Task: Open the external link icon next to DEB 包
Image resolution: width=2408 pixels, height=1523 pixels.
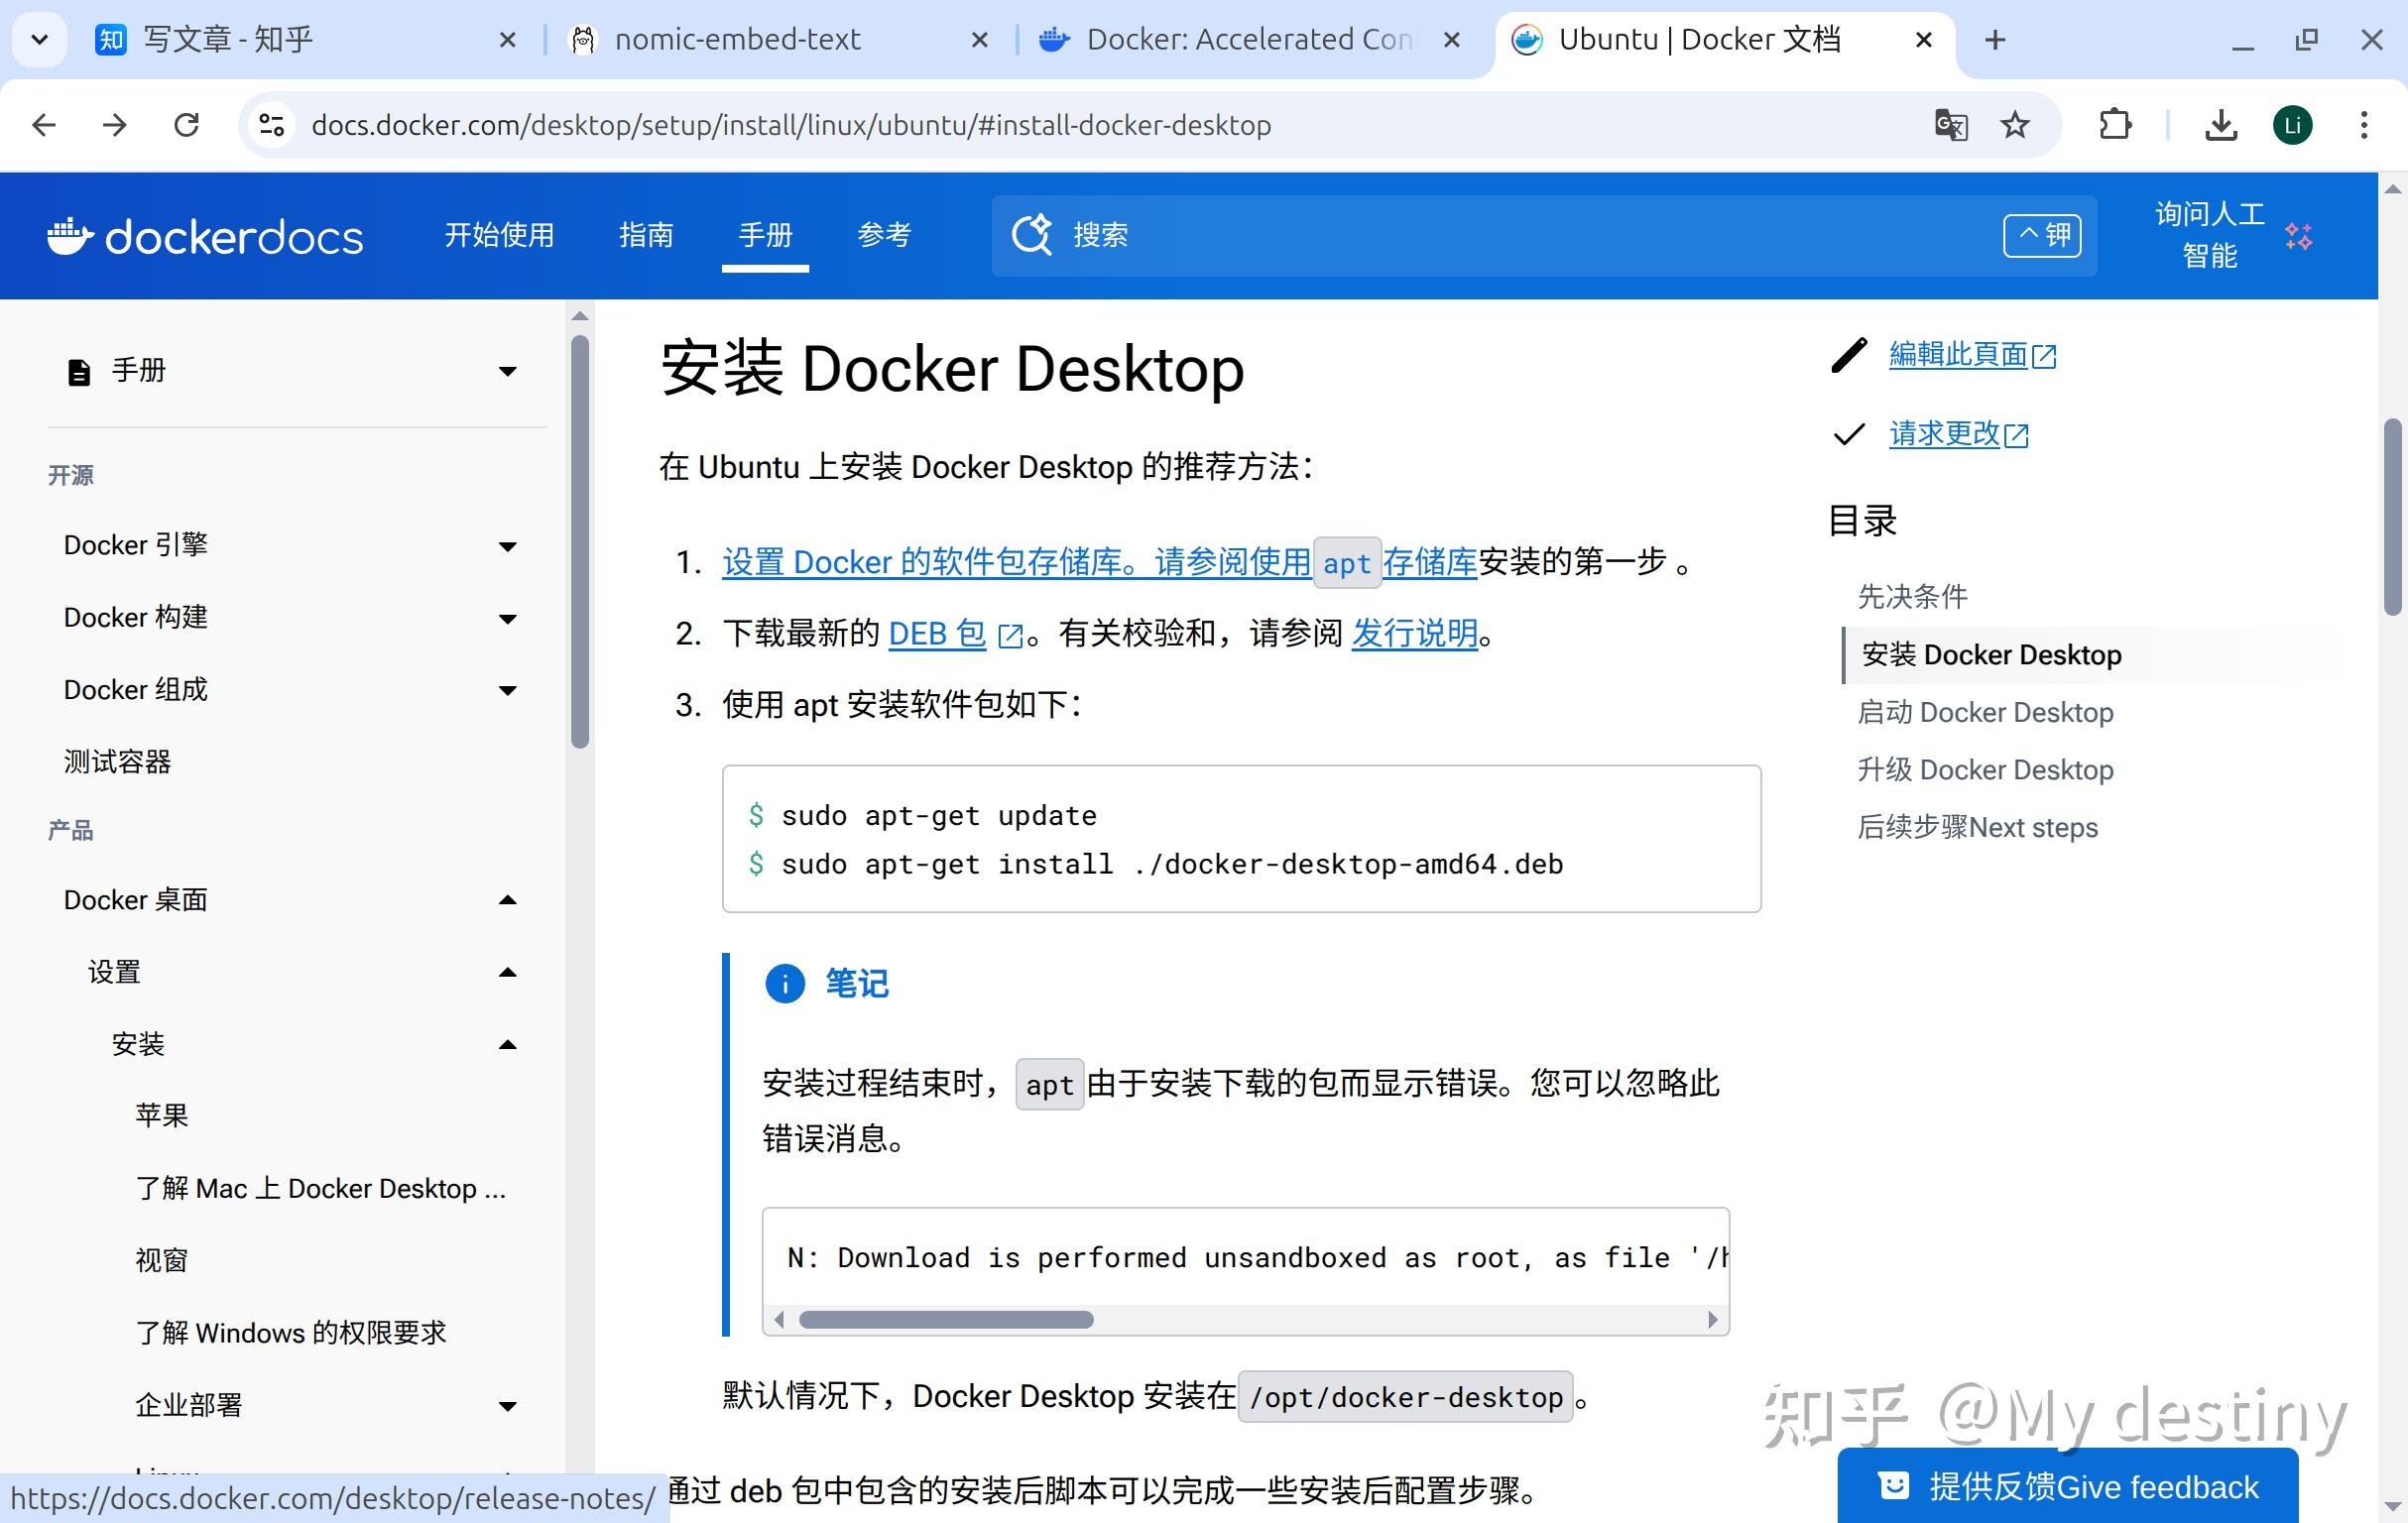Action: tap(1009, 634)
